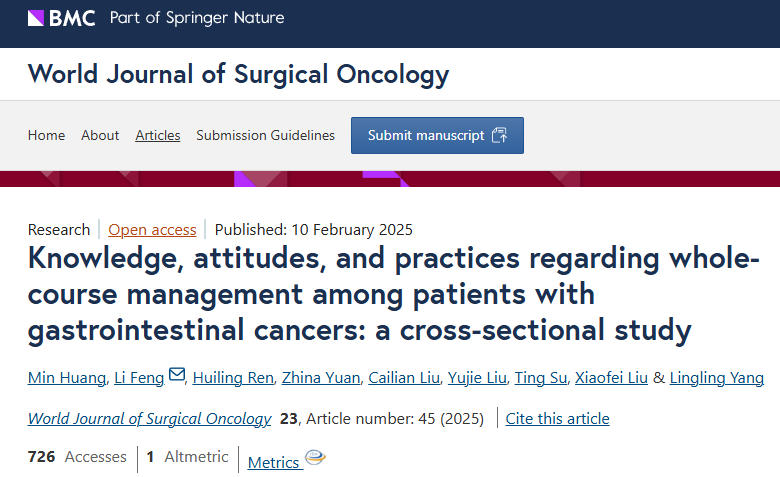
Task: Go to the Articles section
Action: pyautogui.click(x=158, y=136)
